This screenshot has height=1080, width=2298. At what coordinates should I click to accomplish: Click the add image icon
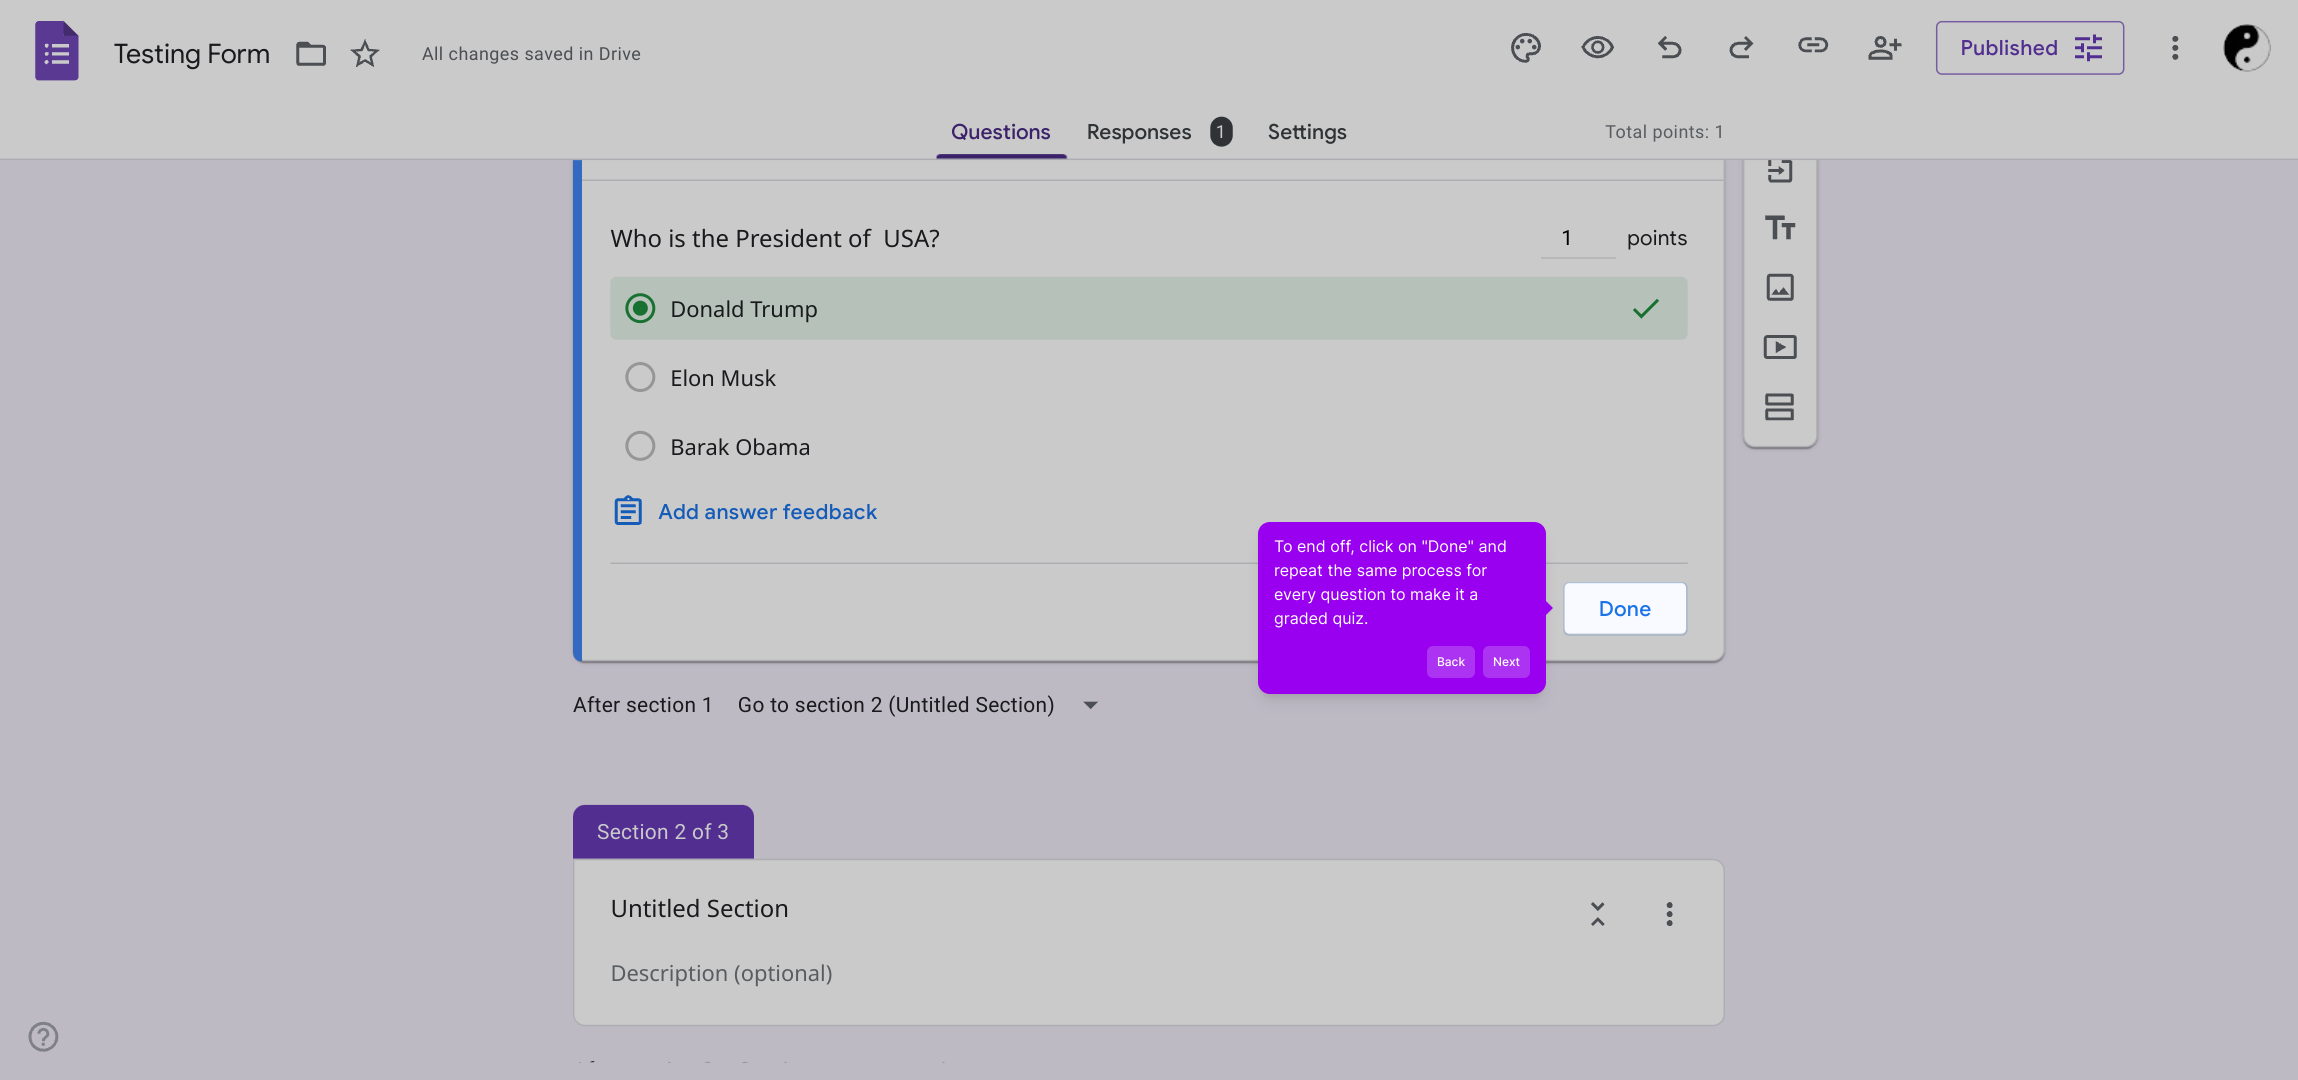(x=1779, y=288)
